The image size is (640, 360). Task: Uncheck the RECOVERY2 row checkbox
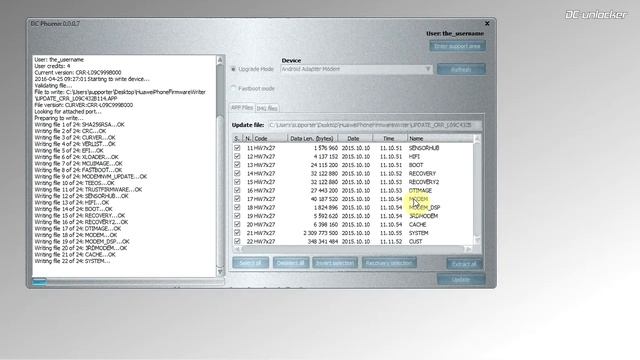pos(237,182)
